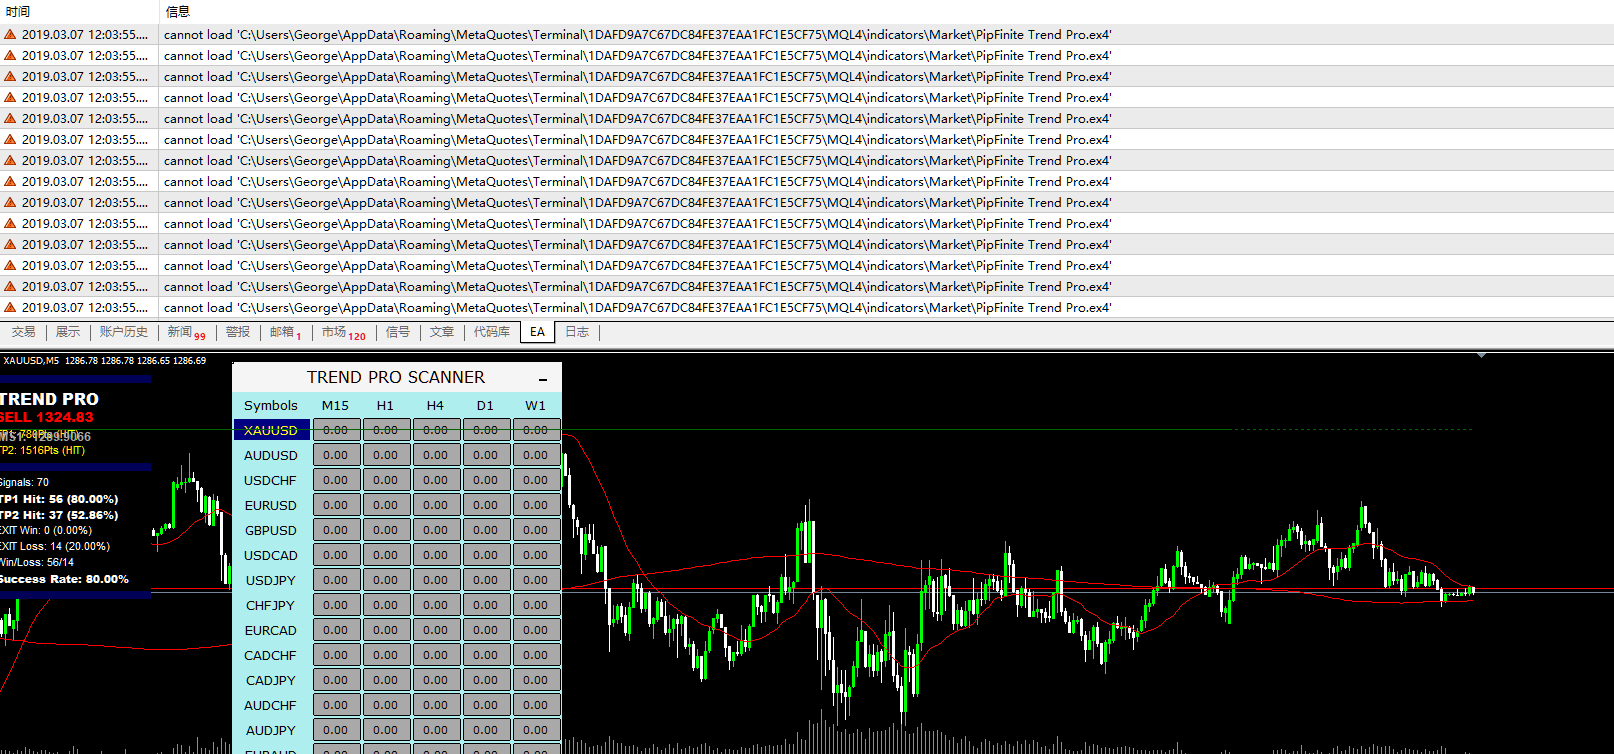Open GBPUSD D1 scanner cell

(486, 530)
